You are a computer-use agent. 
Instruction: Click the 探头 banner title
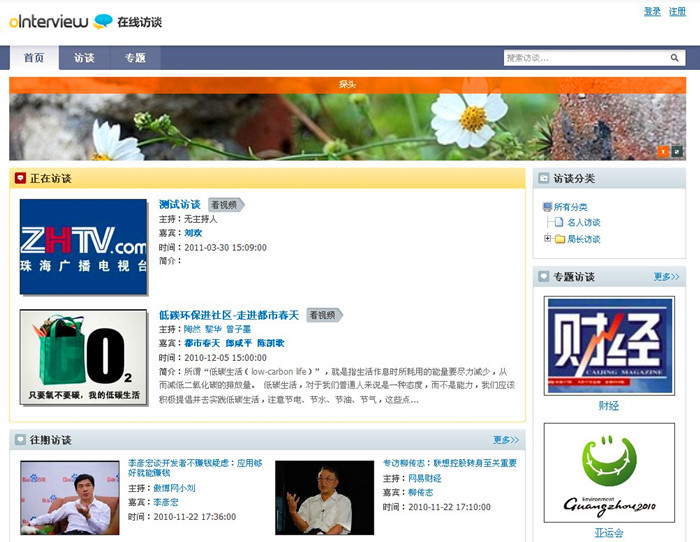click(x=347, y=84)
